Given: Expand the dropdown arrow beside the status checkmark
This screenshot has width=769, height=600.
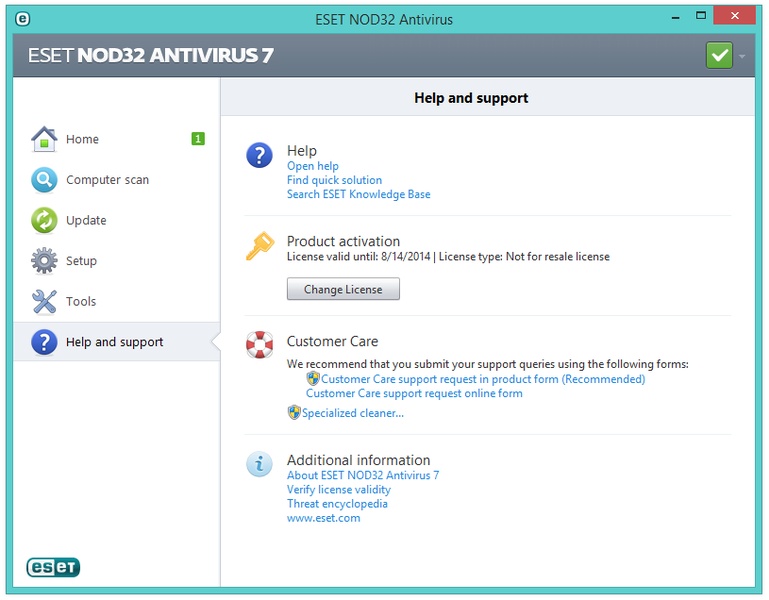Looking at the screenshot, I should click(x=742, y=56).
